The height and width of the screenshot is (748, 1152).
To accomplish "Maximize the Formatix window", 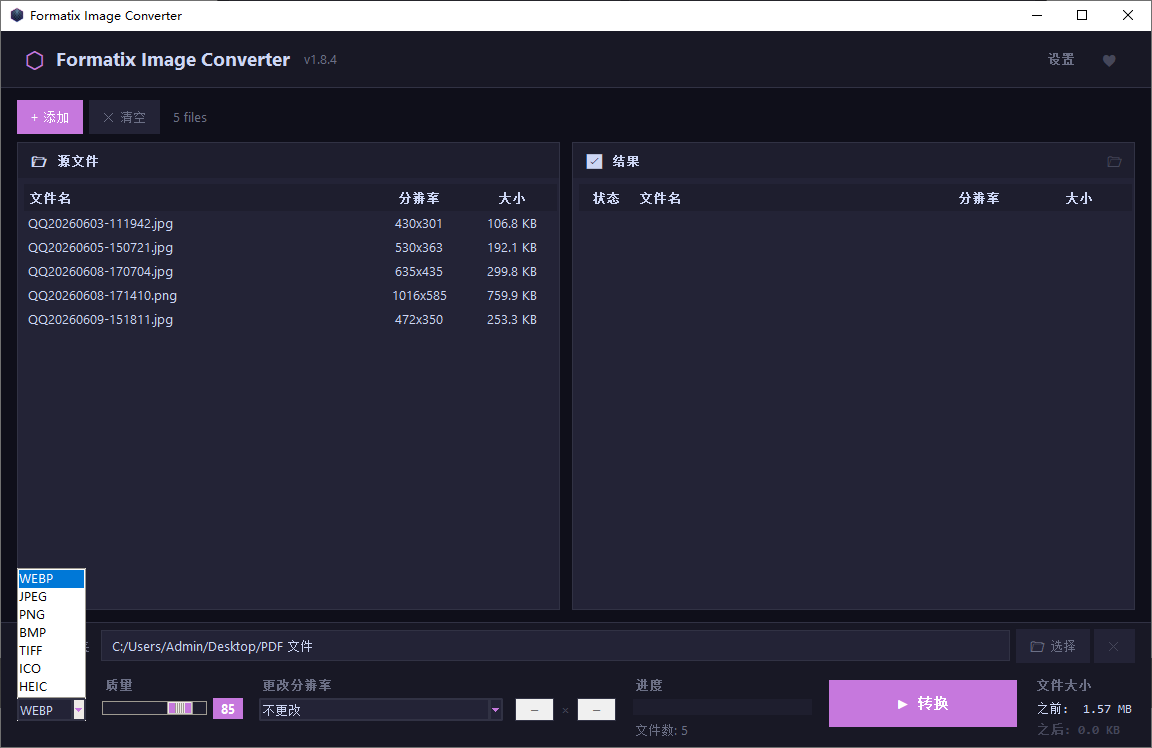I will pyautogui.click(x=1081, y=15).
